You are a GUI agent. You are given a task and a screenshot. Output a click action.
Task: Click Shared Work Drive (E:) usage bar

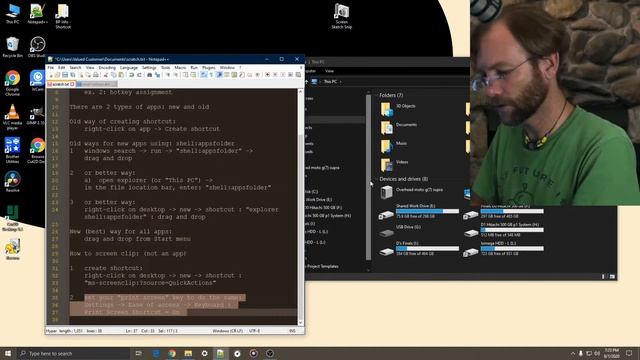(427, 211)
